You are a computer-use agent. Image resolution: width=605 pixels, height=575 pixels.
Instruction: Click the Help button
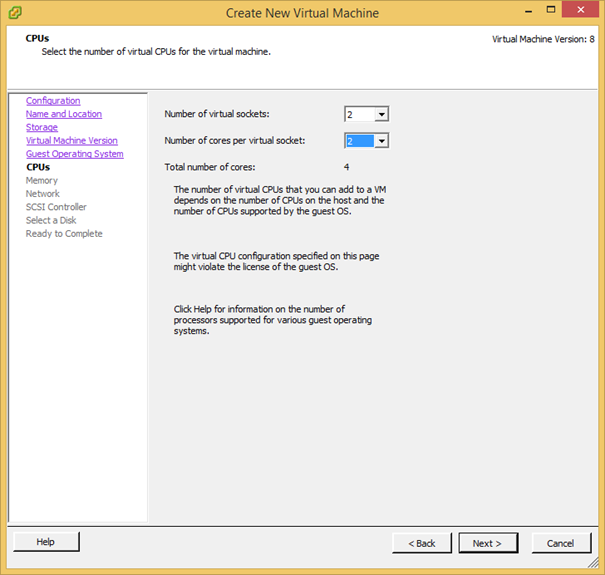pyautogui.click(x=46, y=542)
